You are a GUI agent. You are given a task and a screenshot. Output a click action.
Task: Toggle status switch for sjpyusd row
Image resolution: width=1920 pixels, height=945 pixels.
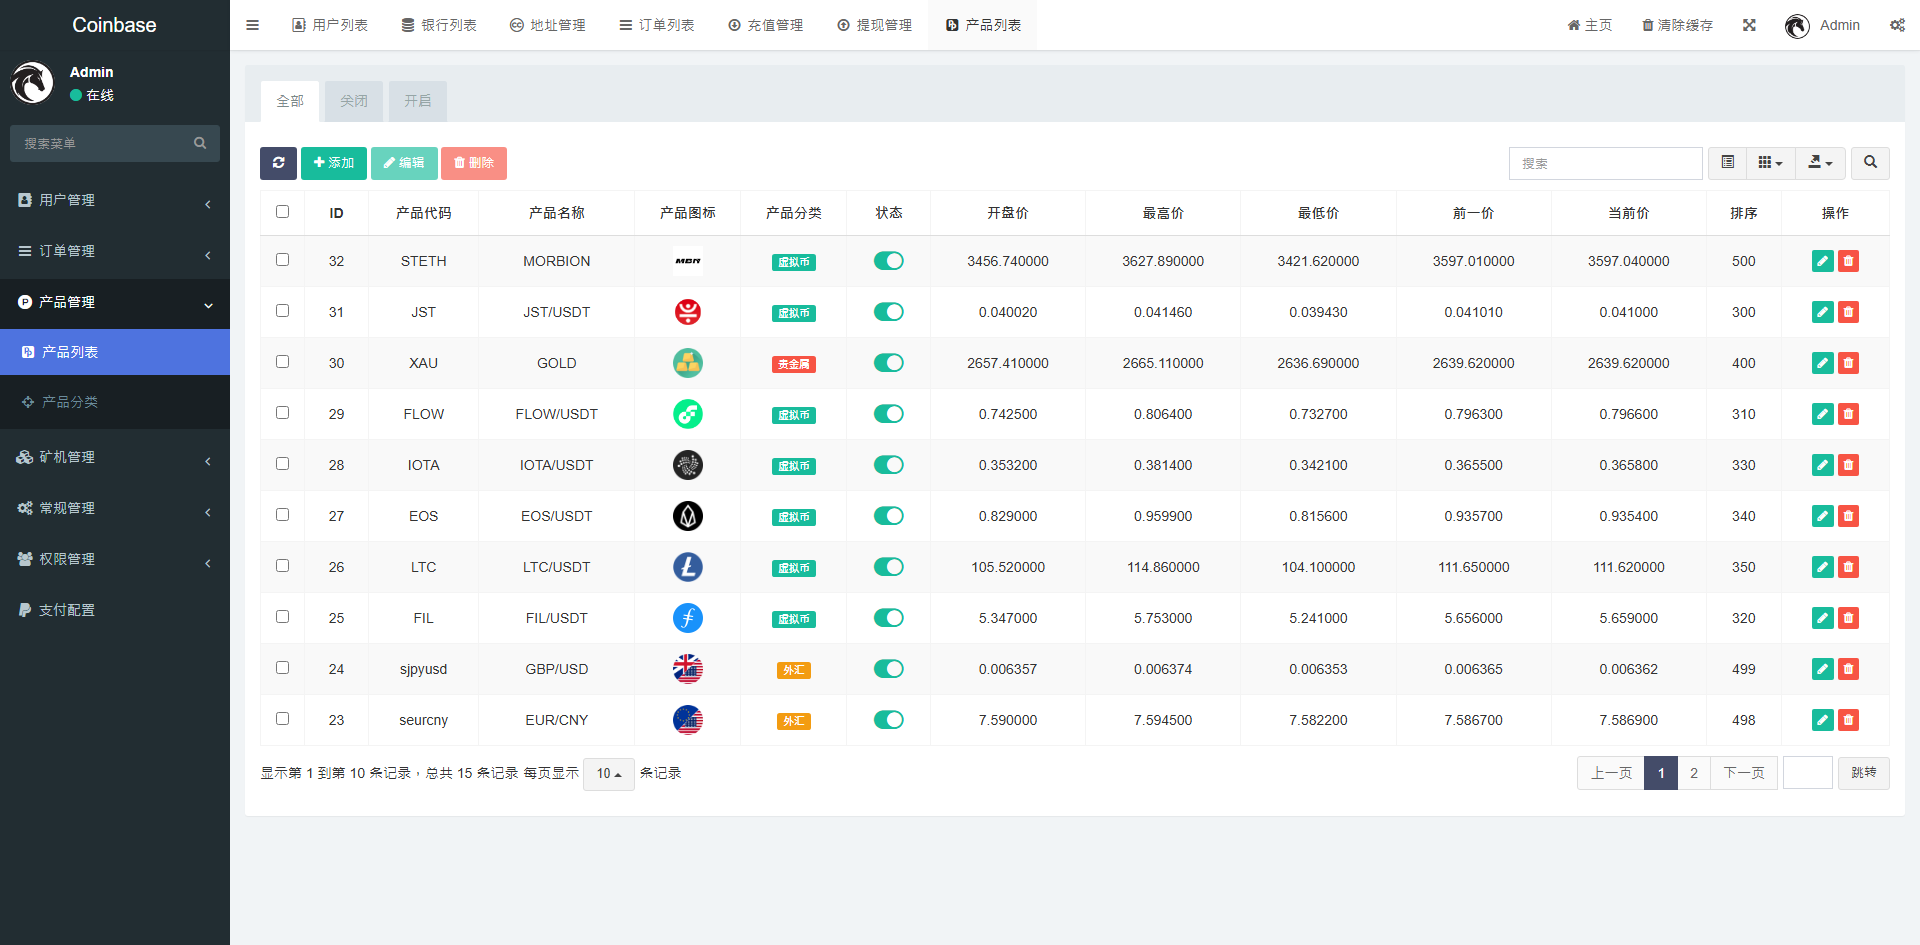pyautogui.click(x=888, y=669)
